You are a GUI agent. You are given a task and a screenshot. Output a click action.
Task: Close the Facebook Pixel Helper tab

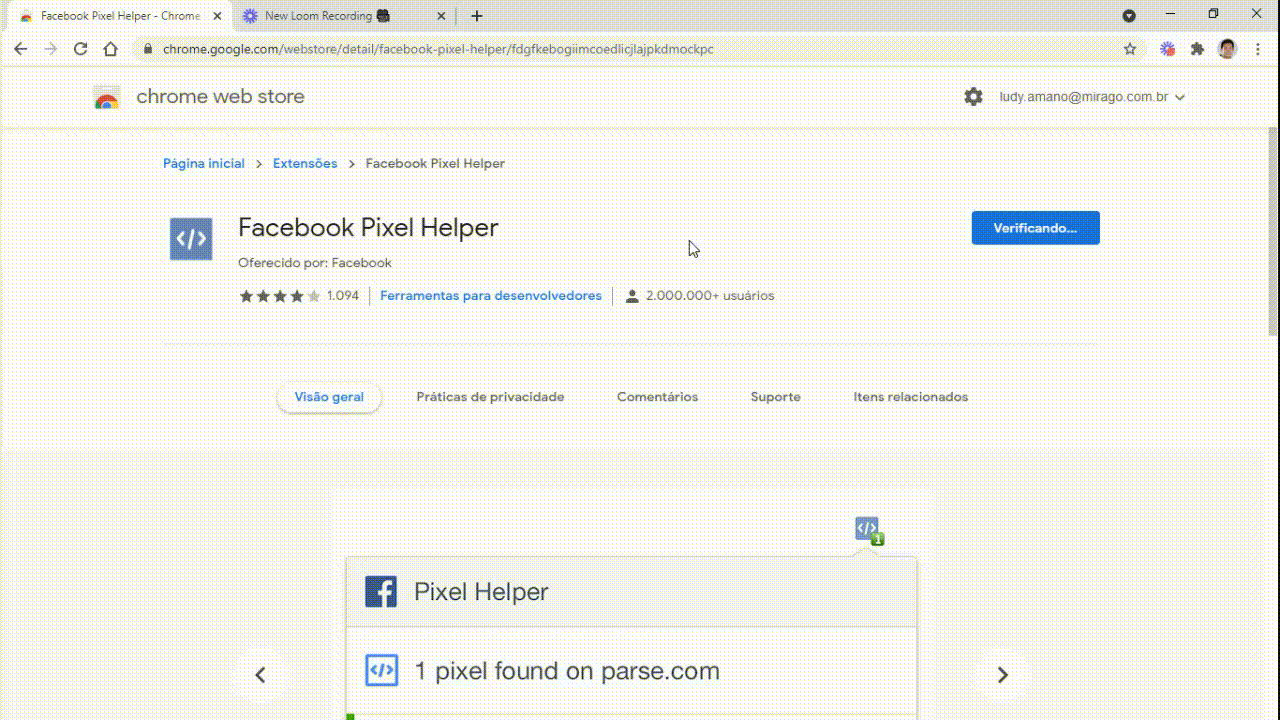(217, 16)
